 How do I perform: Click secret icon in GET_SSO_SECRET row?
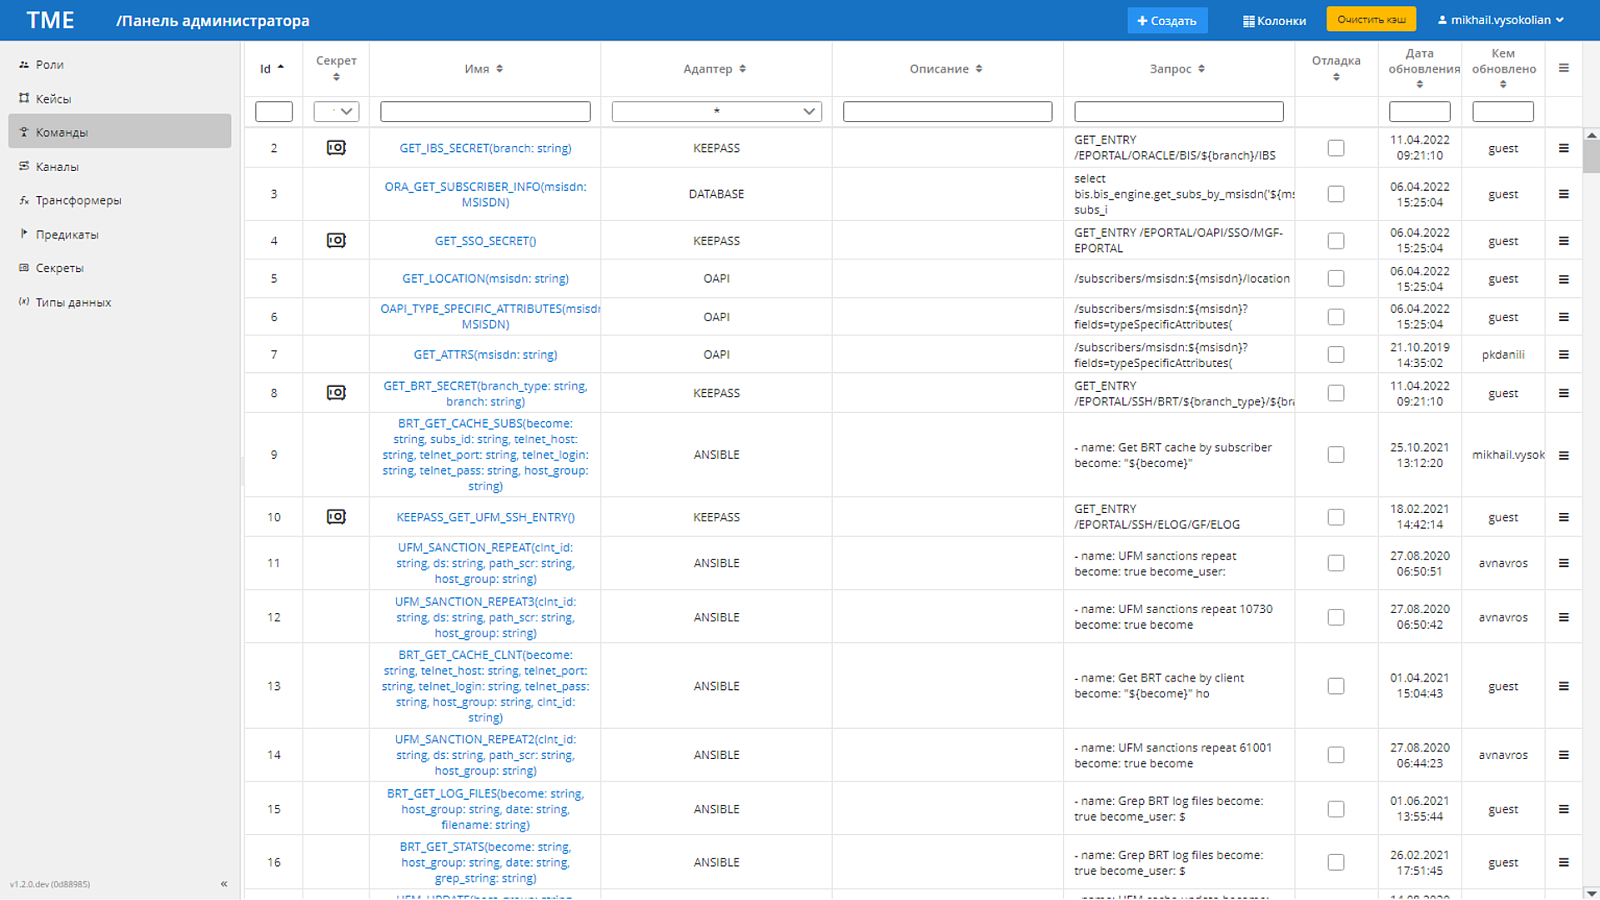pyautogui.click(x=336, y=241)
